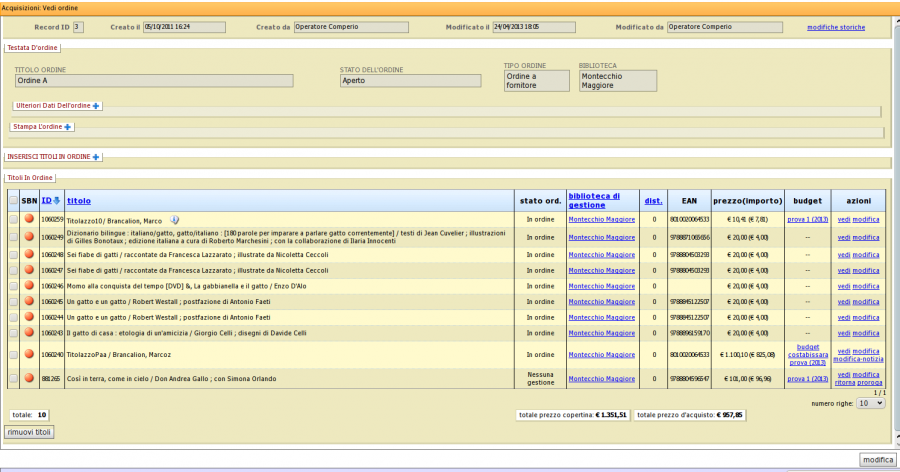The width and height of the screenshot is (900, 472).
Task: Click red SBN dot for Momo DVD row
Action: (x=29, y=285)
